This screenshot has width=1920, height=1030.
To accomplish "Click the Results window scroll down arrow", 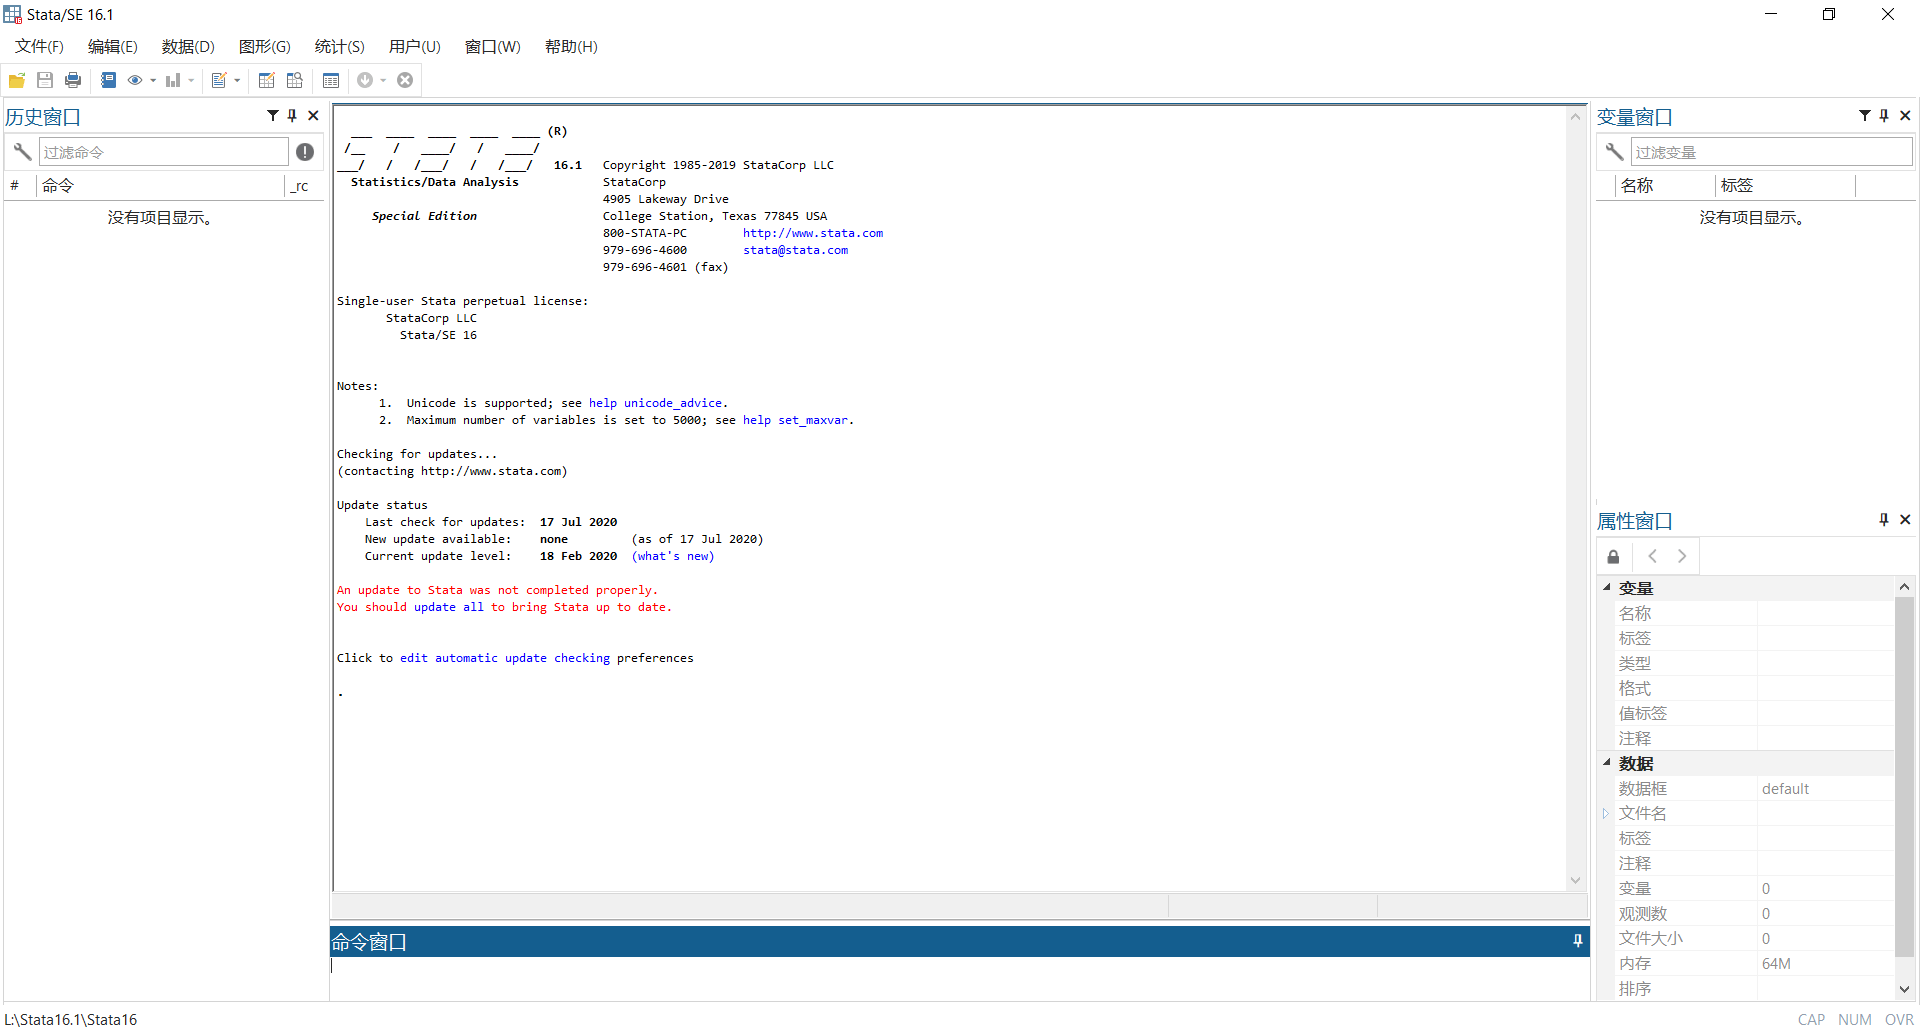I will [1576, 880].
